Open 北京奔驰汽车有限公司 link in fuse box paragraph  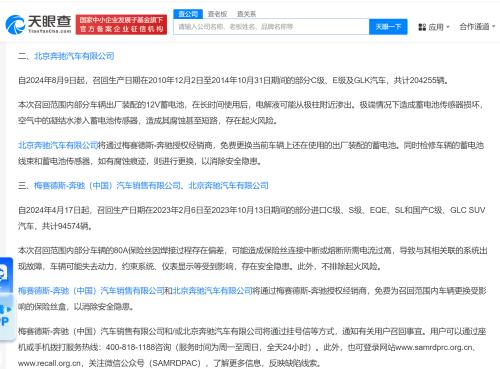pyautogui.click(x=212, y=291)
